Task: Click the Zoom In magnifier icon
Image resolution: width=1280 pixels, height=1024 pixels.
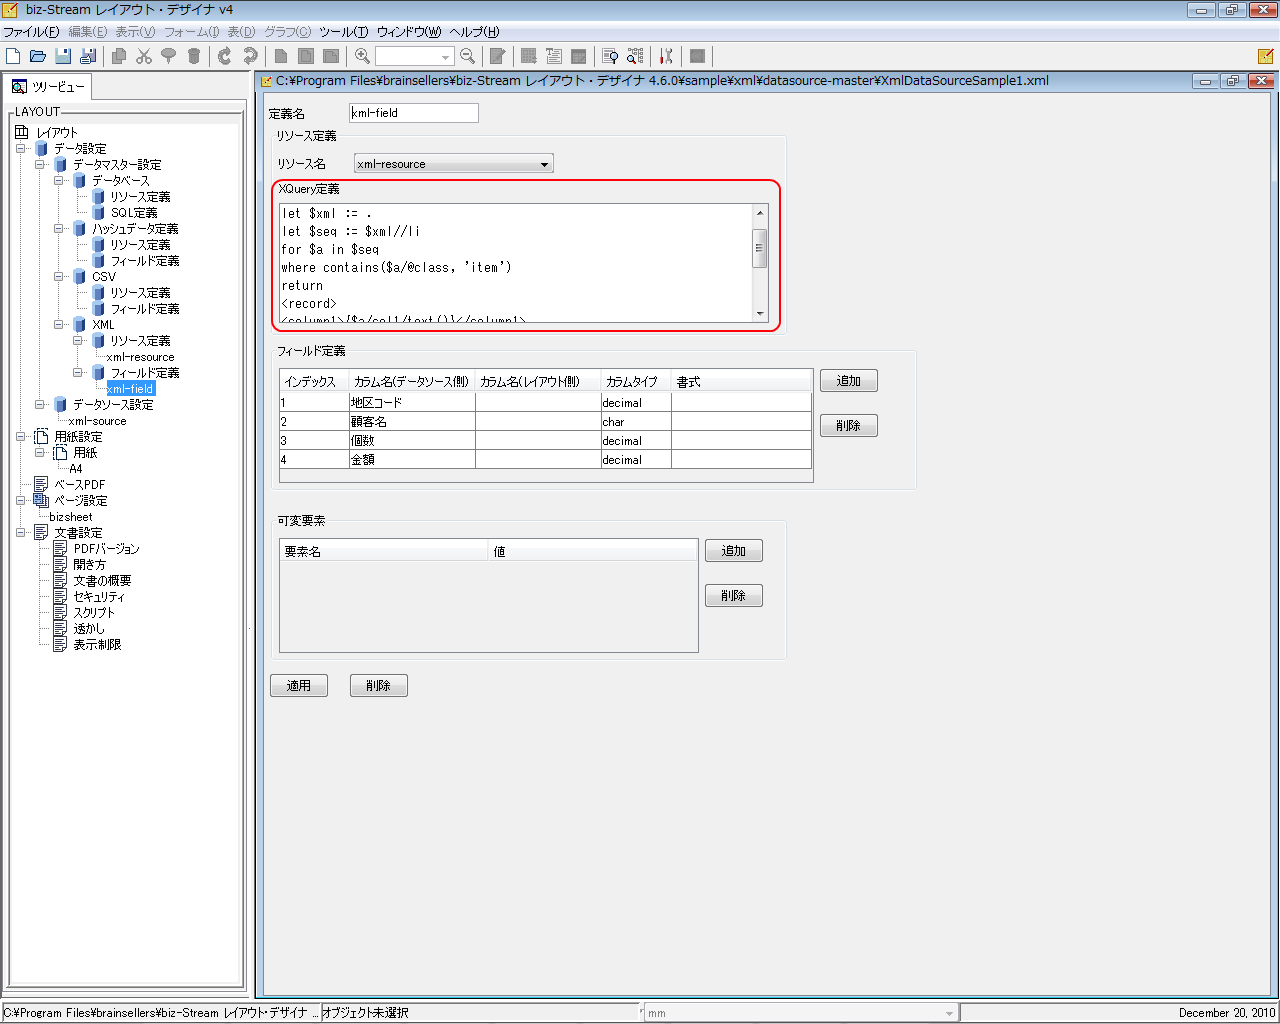Action: pos(362,56)
